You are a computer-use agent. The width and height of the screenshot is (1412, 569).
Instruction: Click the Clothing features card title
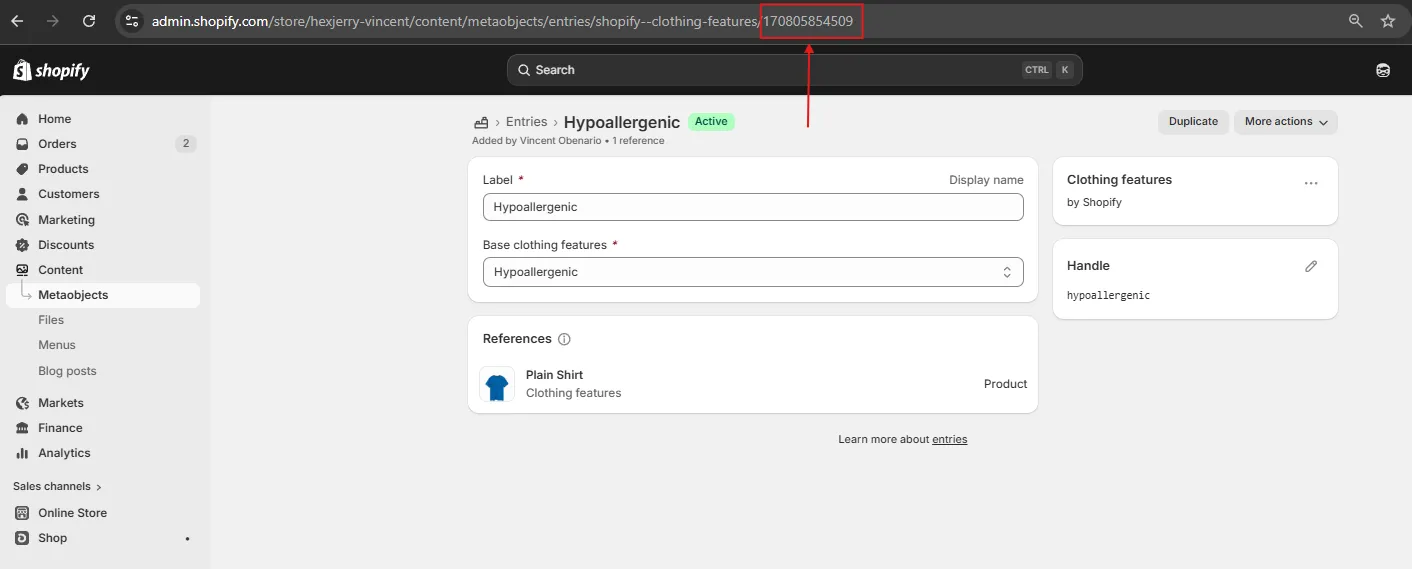pos(1119,180)
